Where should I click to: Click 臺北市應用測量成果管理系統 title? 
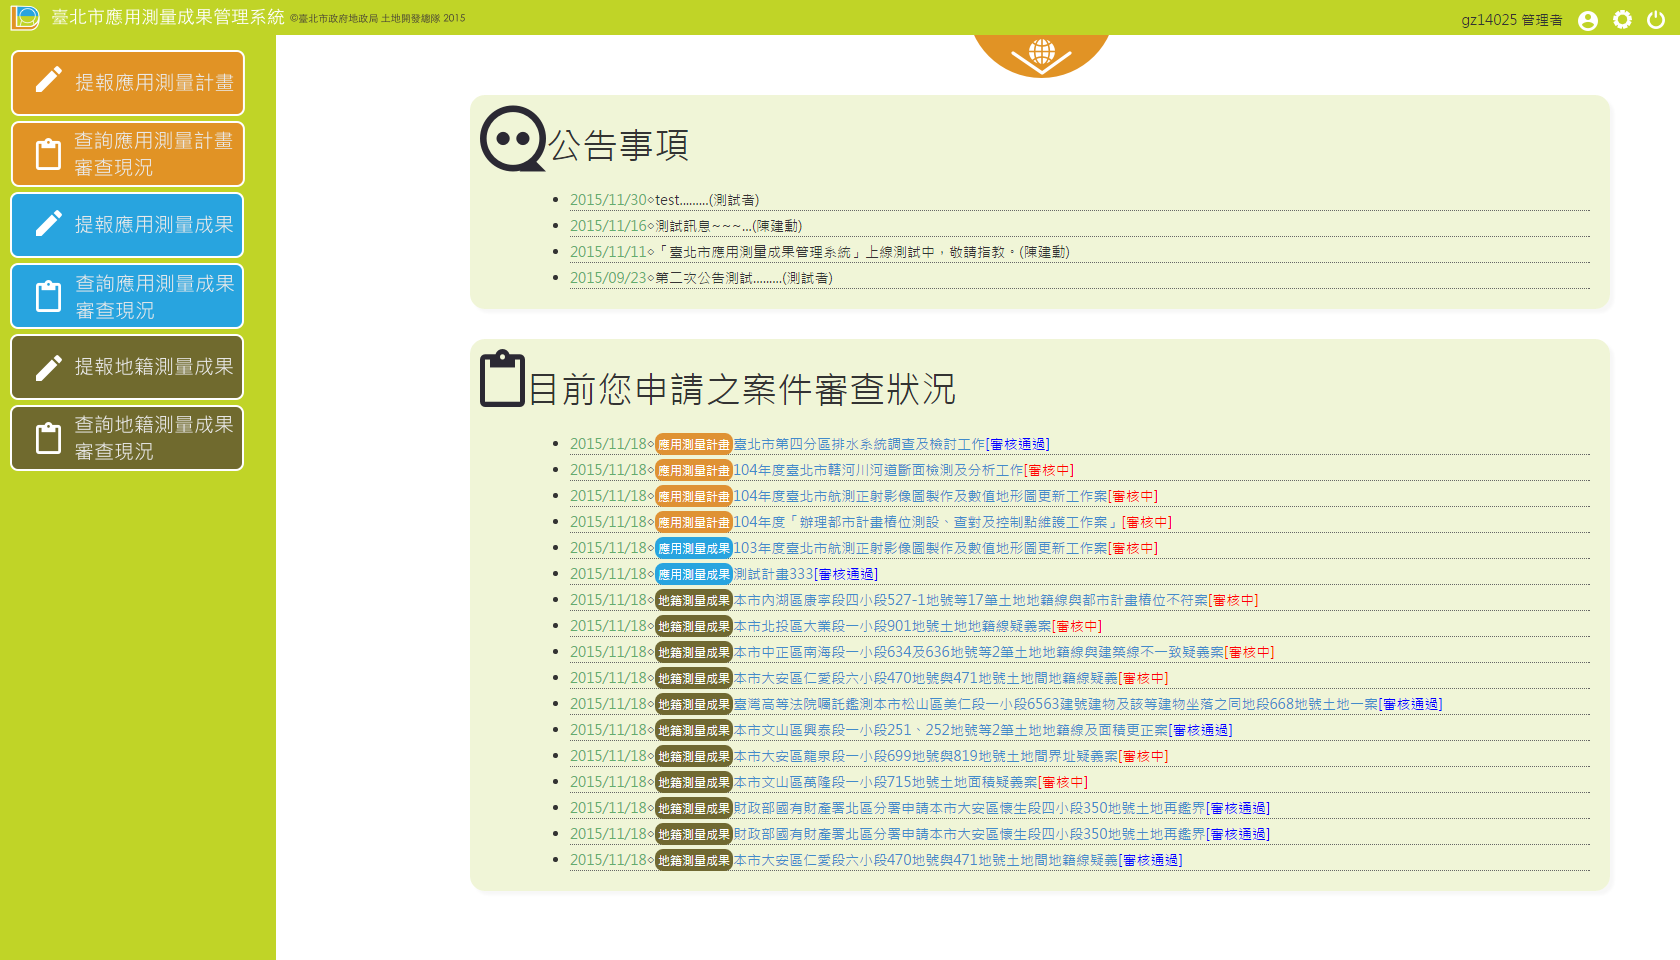[x=168, y=18]
